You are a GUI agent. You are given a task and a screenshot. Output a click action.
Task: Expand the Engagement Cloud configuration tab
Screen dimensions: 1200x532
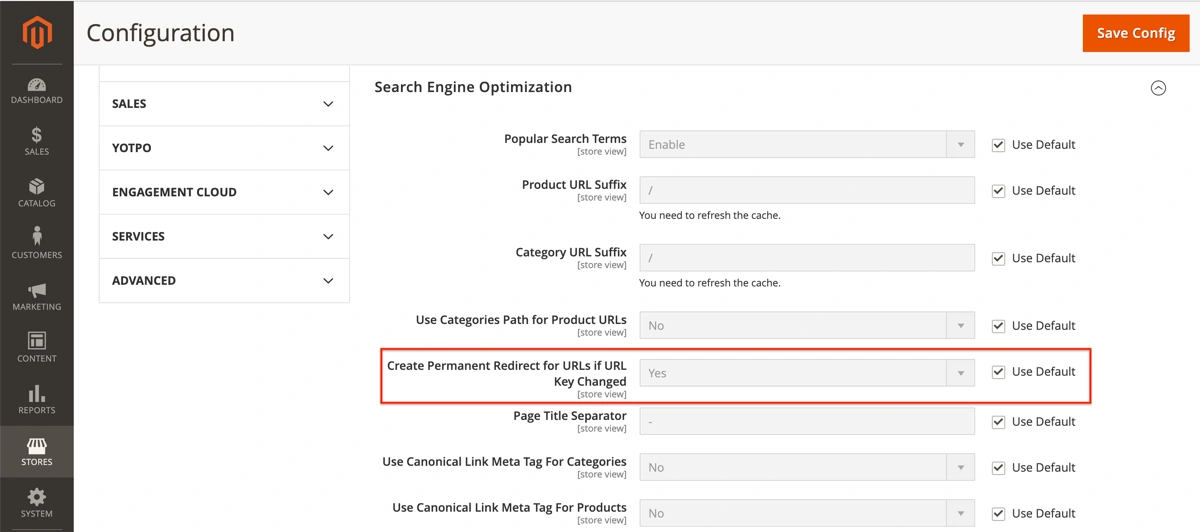[224, 192]
